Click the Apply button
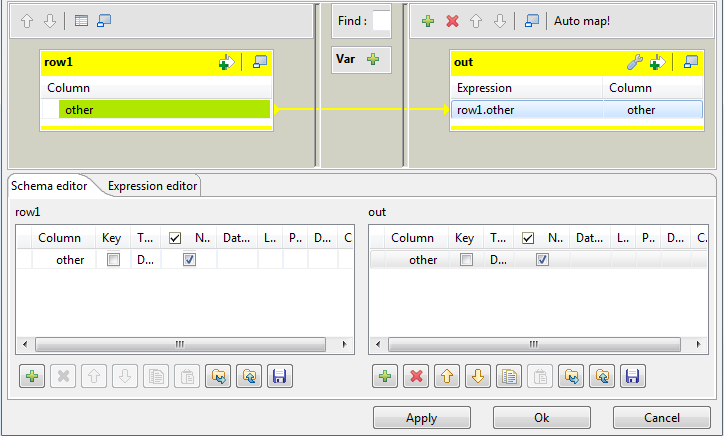The width and height of the screenshot is (724, 436). pos(422,418)
